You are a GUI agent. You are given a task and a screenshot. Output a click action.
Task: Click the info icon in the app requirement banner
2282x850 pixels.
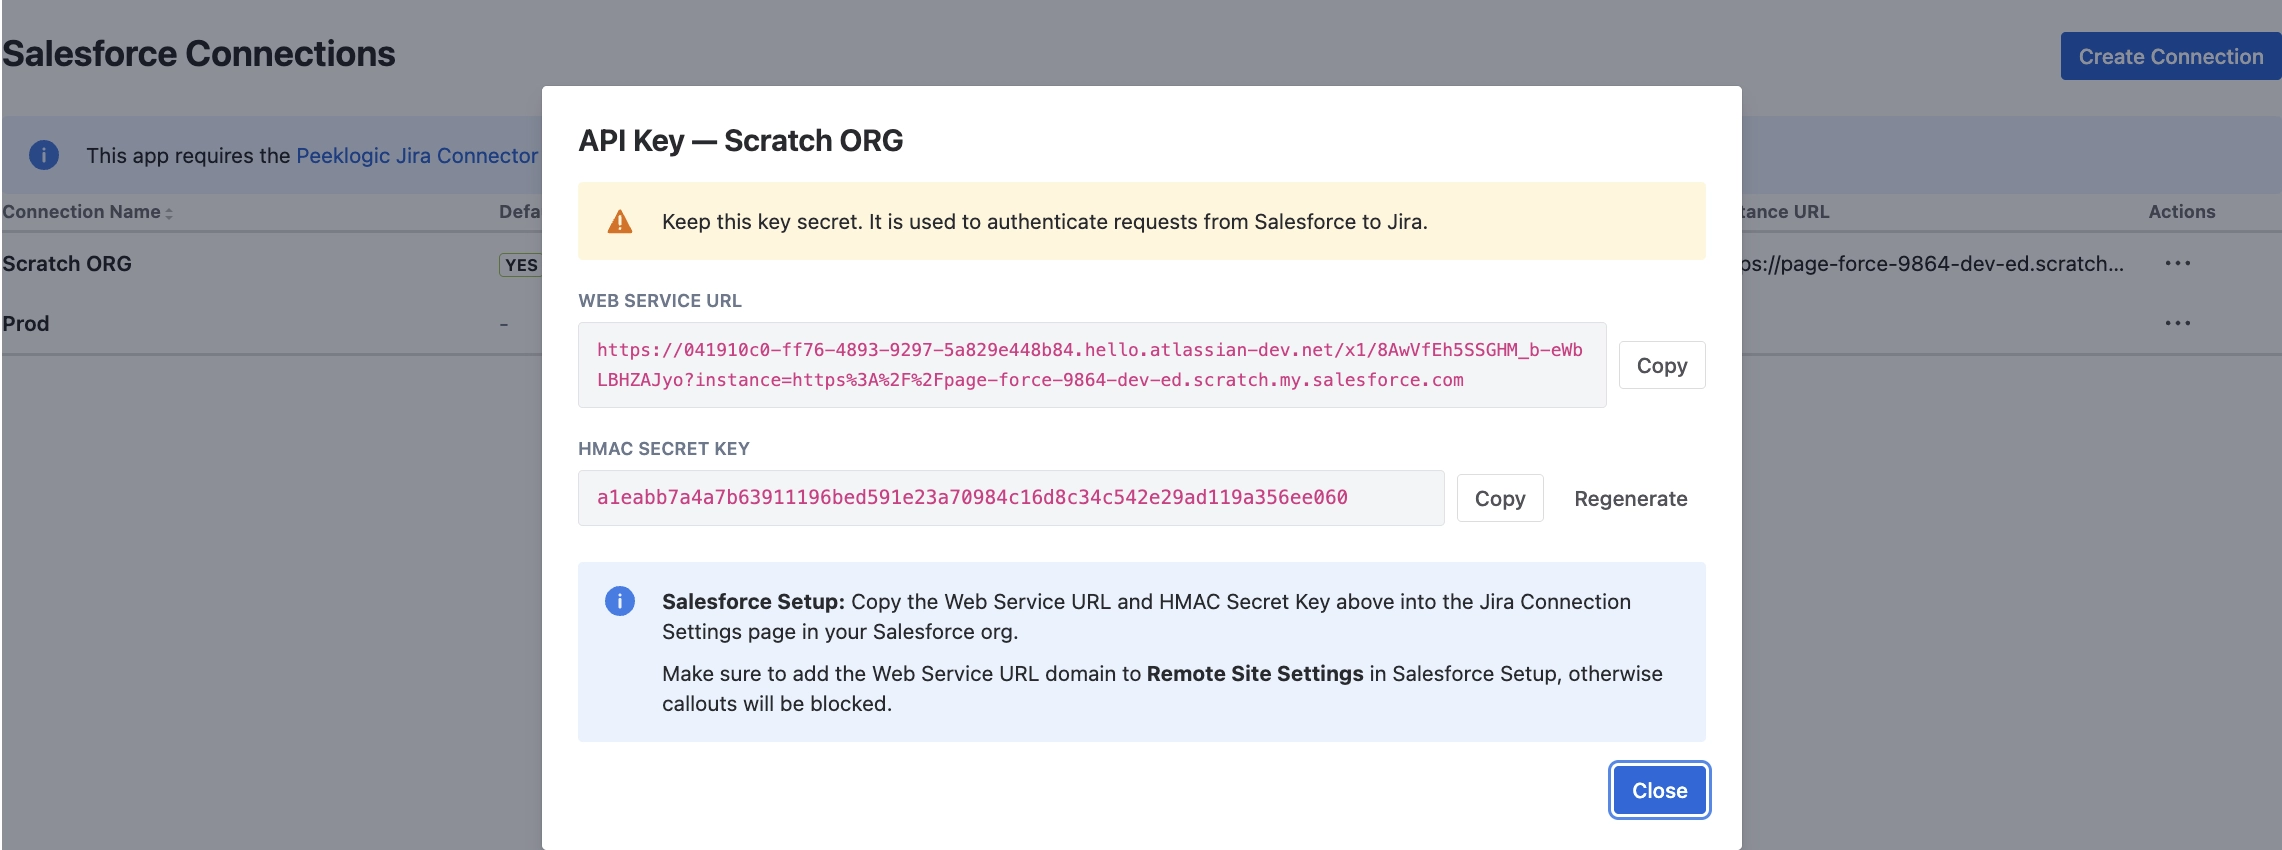pos(44,155)
